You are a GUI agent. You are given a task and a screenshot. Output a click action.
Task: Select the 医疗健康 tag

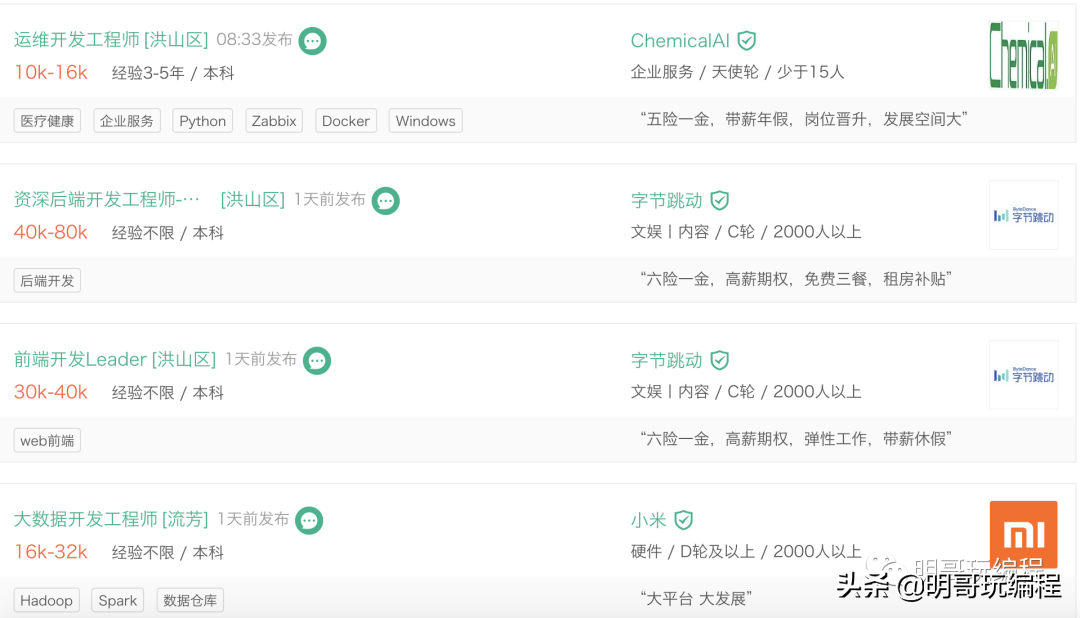click(48, 121)
